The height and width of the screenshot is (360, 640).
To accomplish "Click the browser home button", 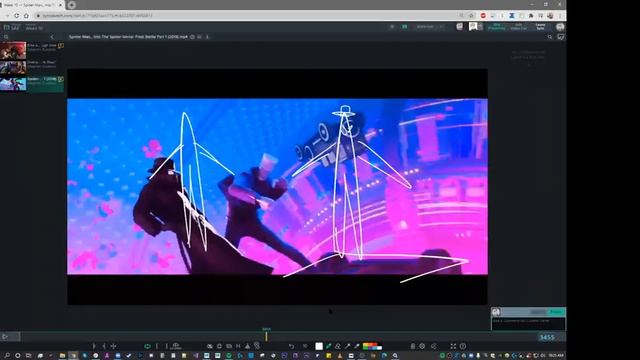I will click(26, 16).
